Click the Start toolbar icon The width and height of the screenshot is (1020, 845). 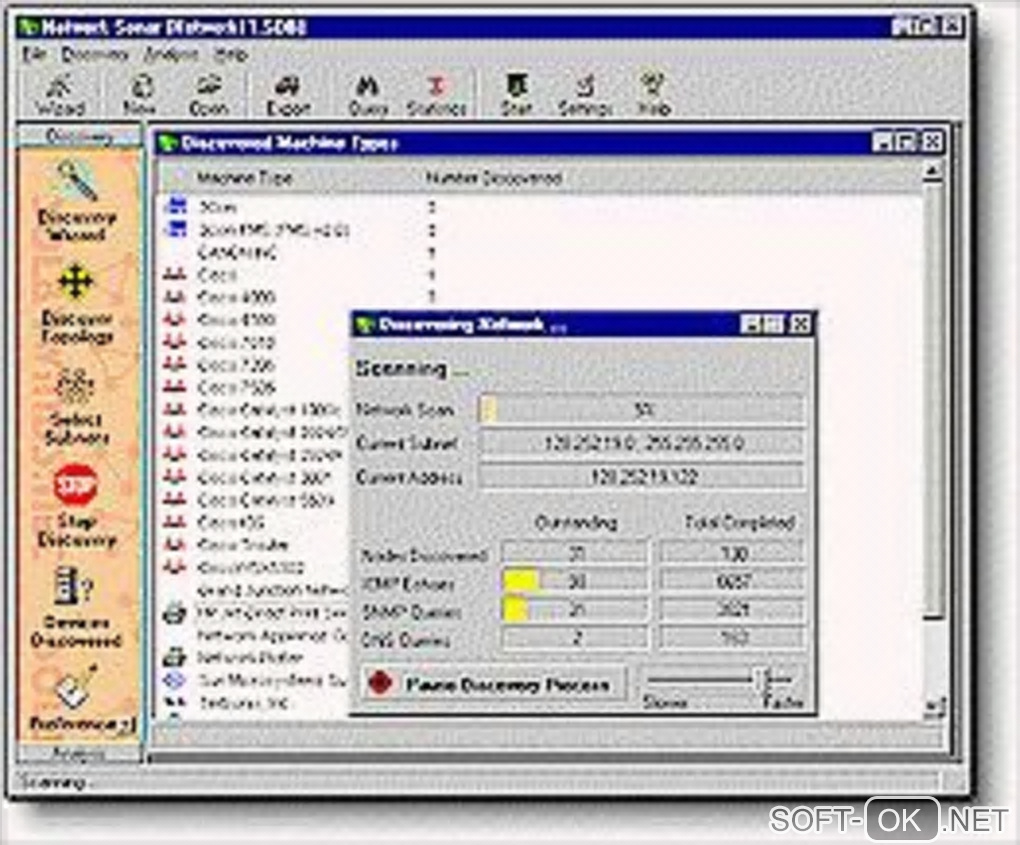[x=517, y=95]
